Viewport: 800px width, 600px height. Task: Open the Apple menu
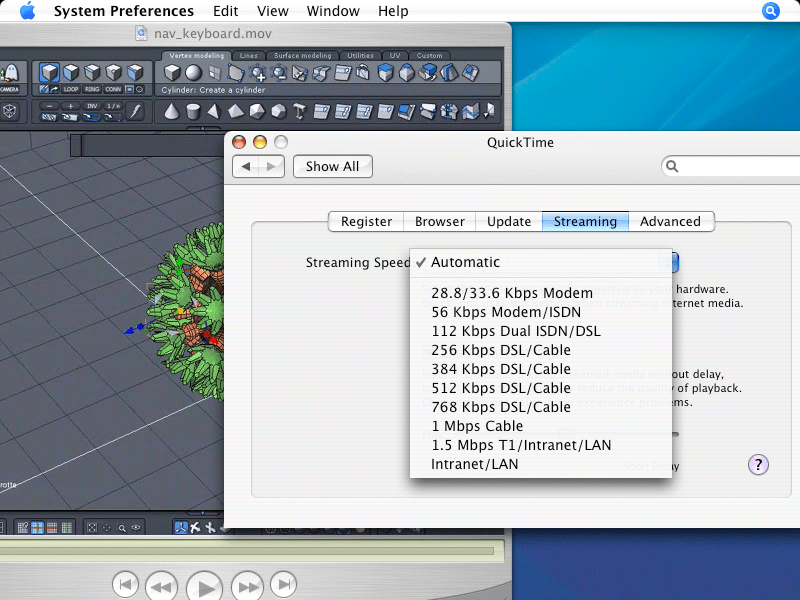click(27, 11)
